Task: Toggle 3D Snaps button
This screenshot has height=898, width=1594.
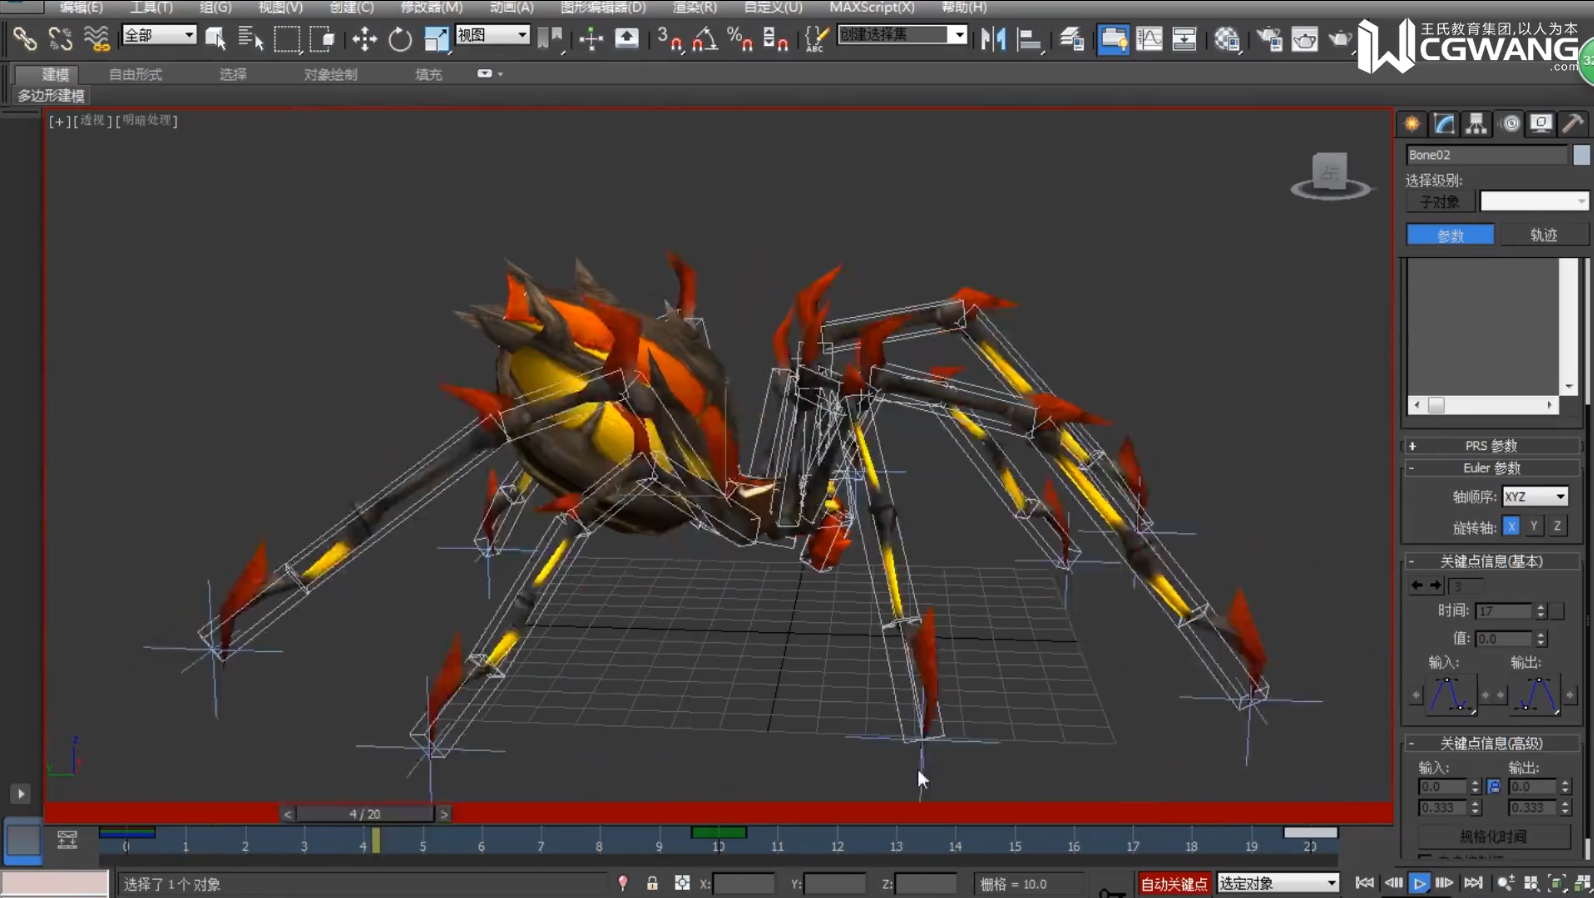Action: coord(669,39)
